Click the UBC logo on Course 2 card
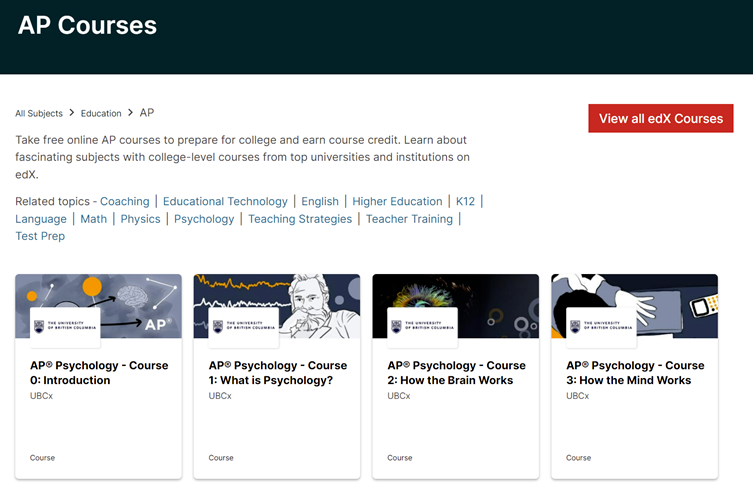The image size is (753, 489). point(420,325)
